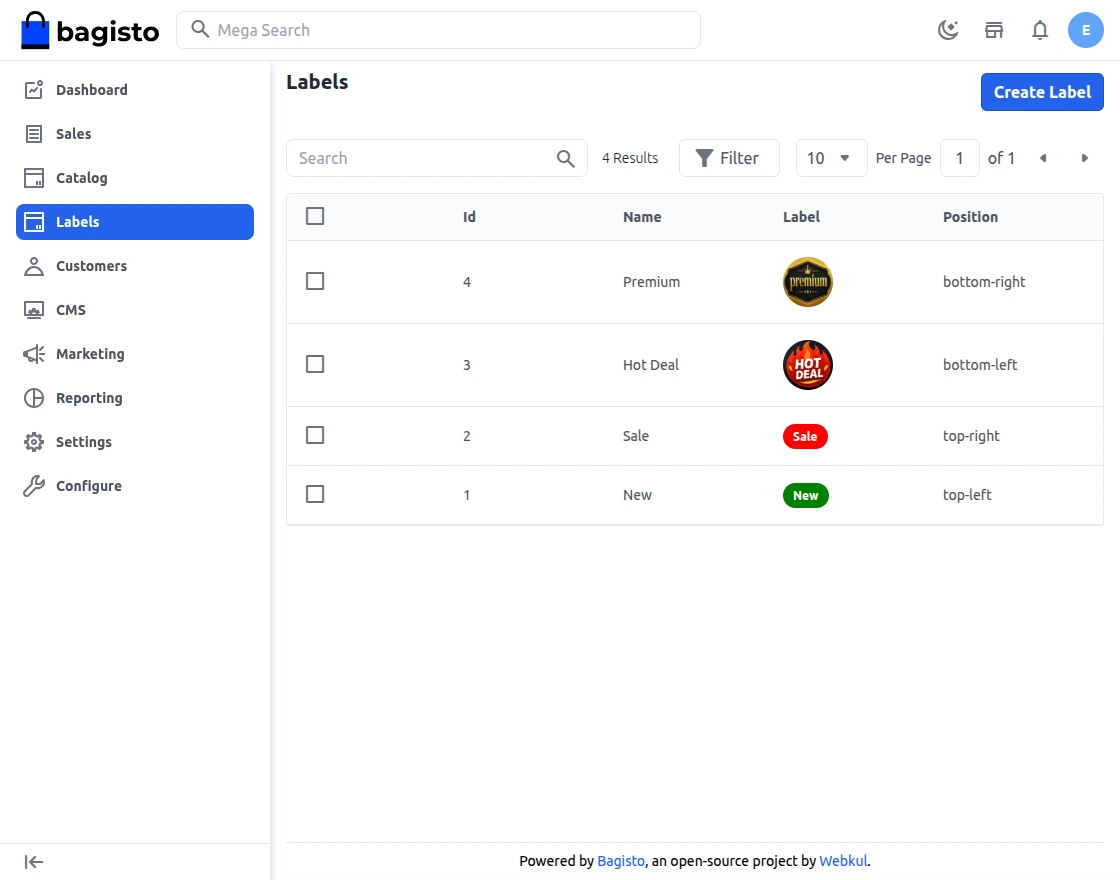Click the green New label badge
The width and height of the screenshot is (1120, 880).
coord(806,495)
